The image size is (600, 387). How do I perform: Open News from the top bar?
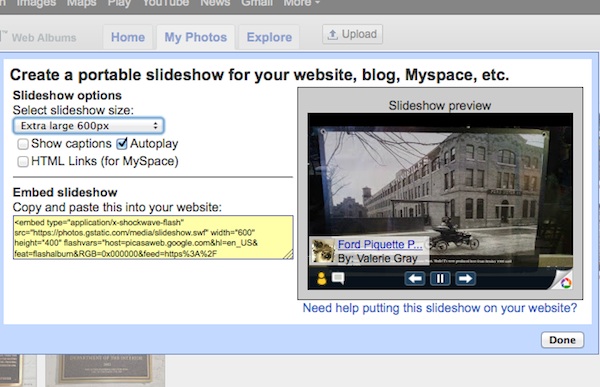click(215, 3)
